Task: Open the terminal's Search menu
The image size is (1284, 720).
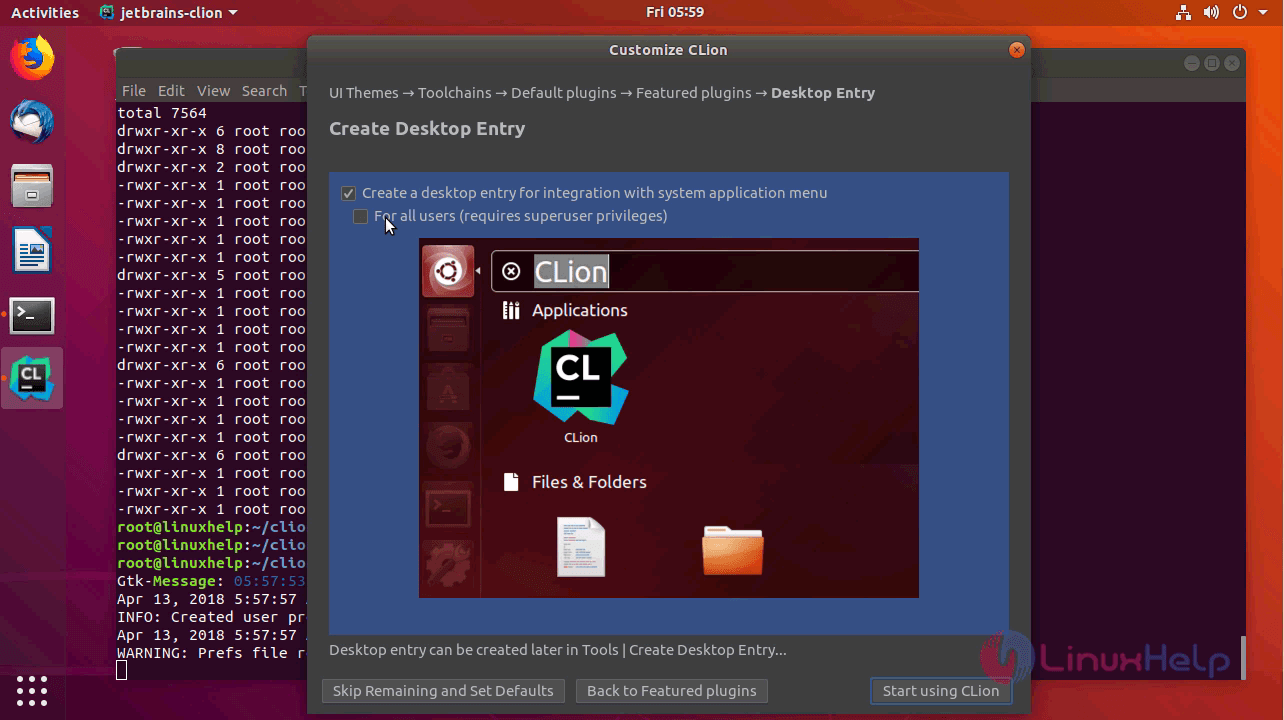Action: tap(264, 90)
